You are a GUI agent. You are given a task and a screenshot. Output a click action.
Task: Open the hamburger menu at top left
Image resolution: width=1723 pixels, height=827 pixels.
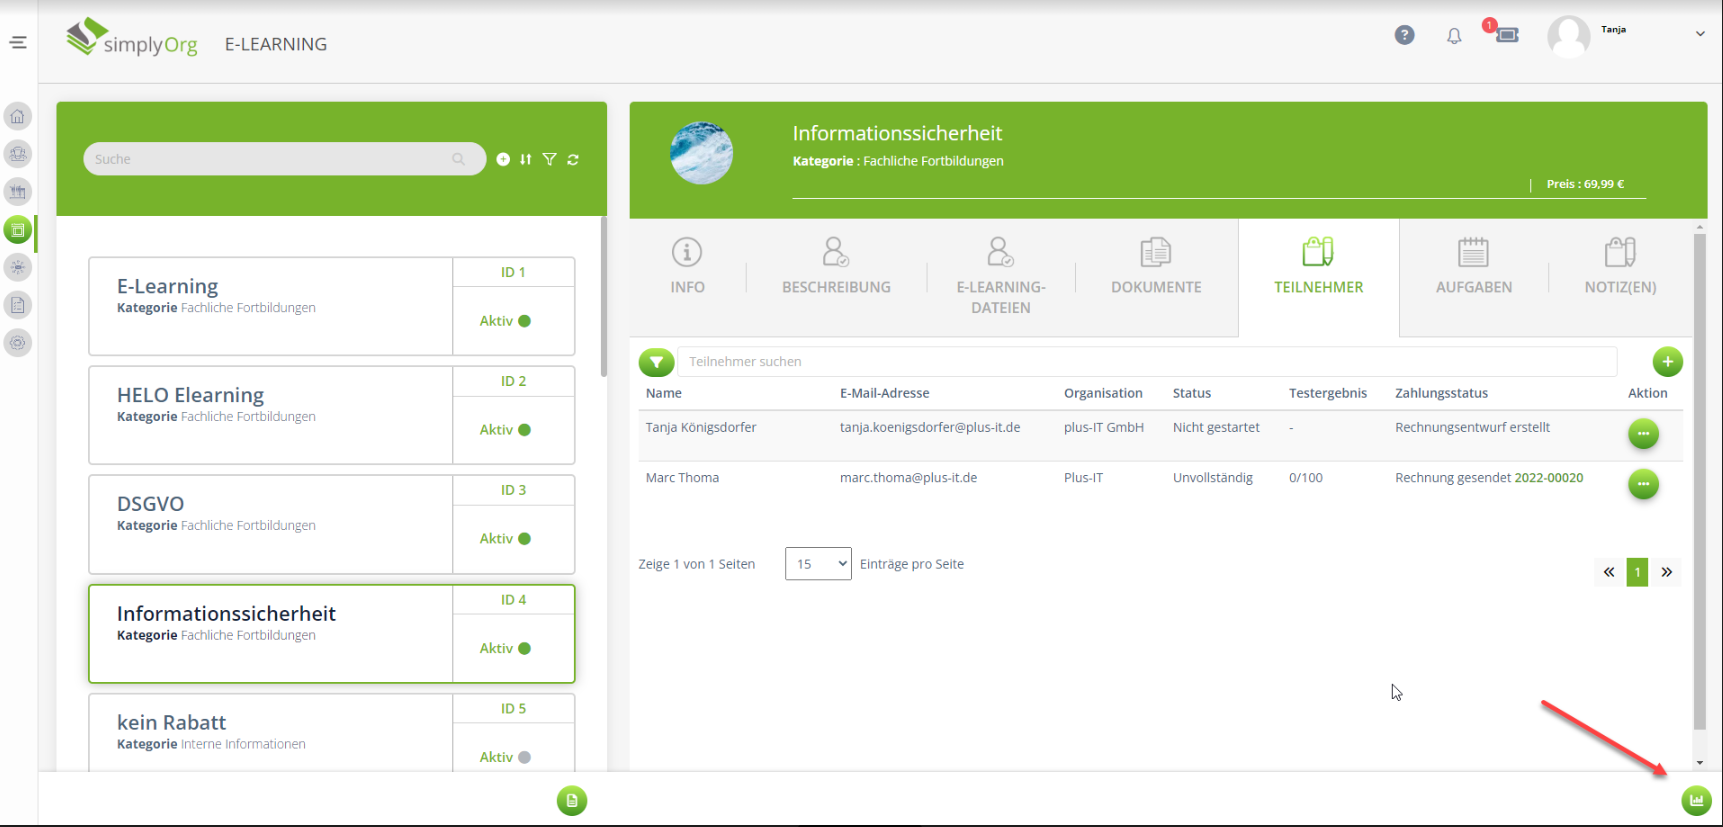[18, 42]
